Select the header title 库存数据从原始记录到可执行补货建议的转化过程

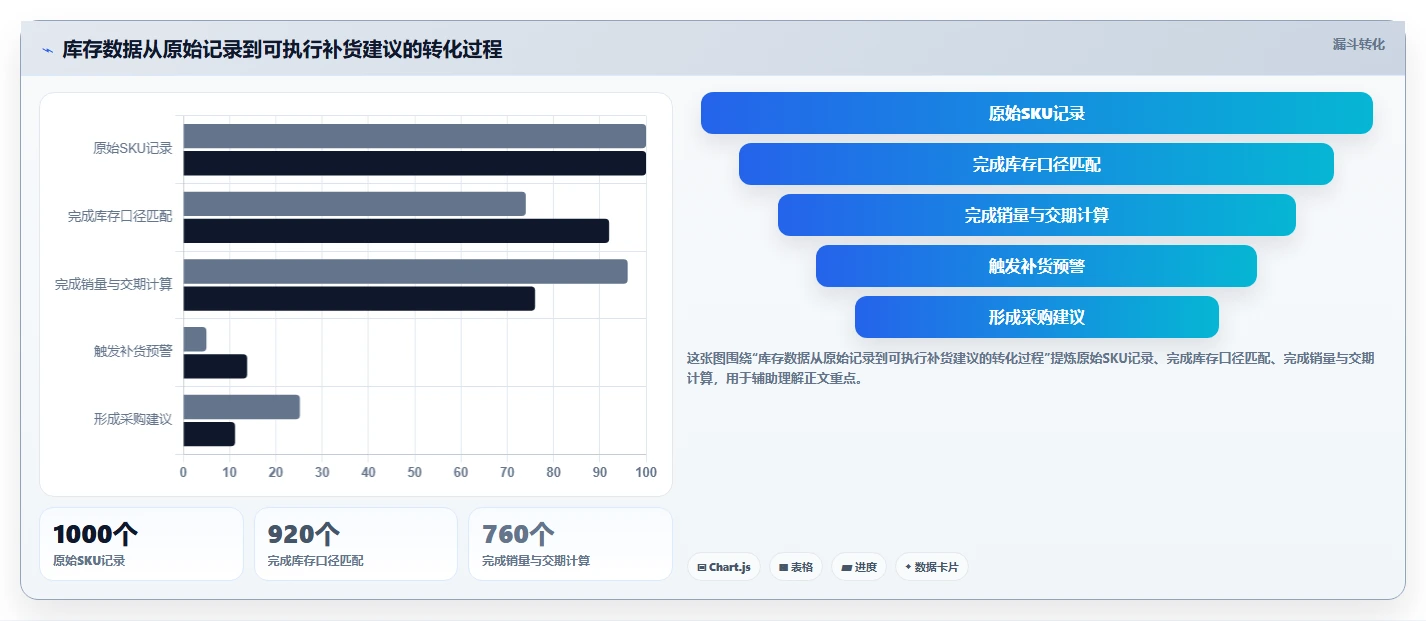tap(282, 49)
